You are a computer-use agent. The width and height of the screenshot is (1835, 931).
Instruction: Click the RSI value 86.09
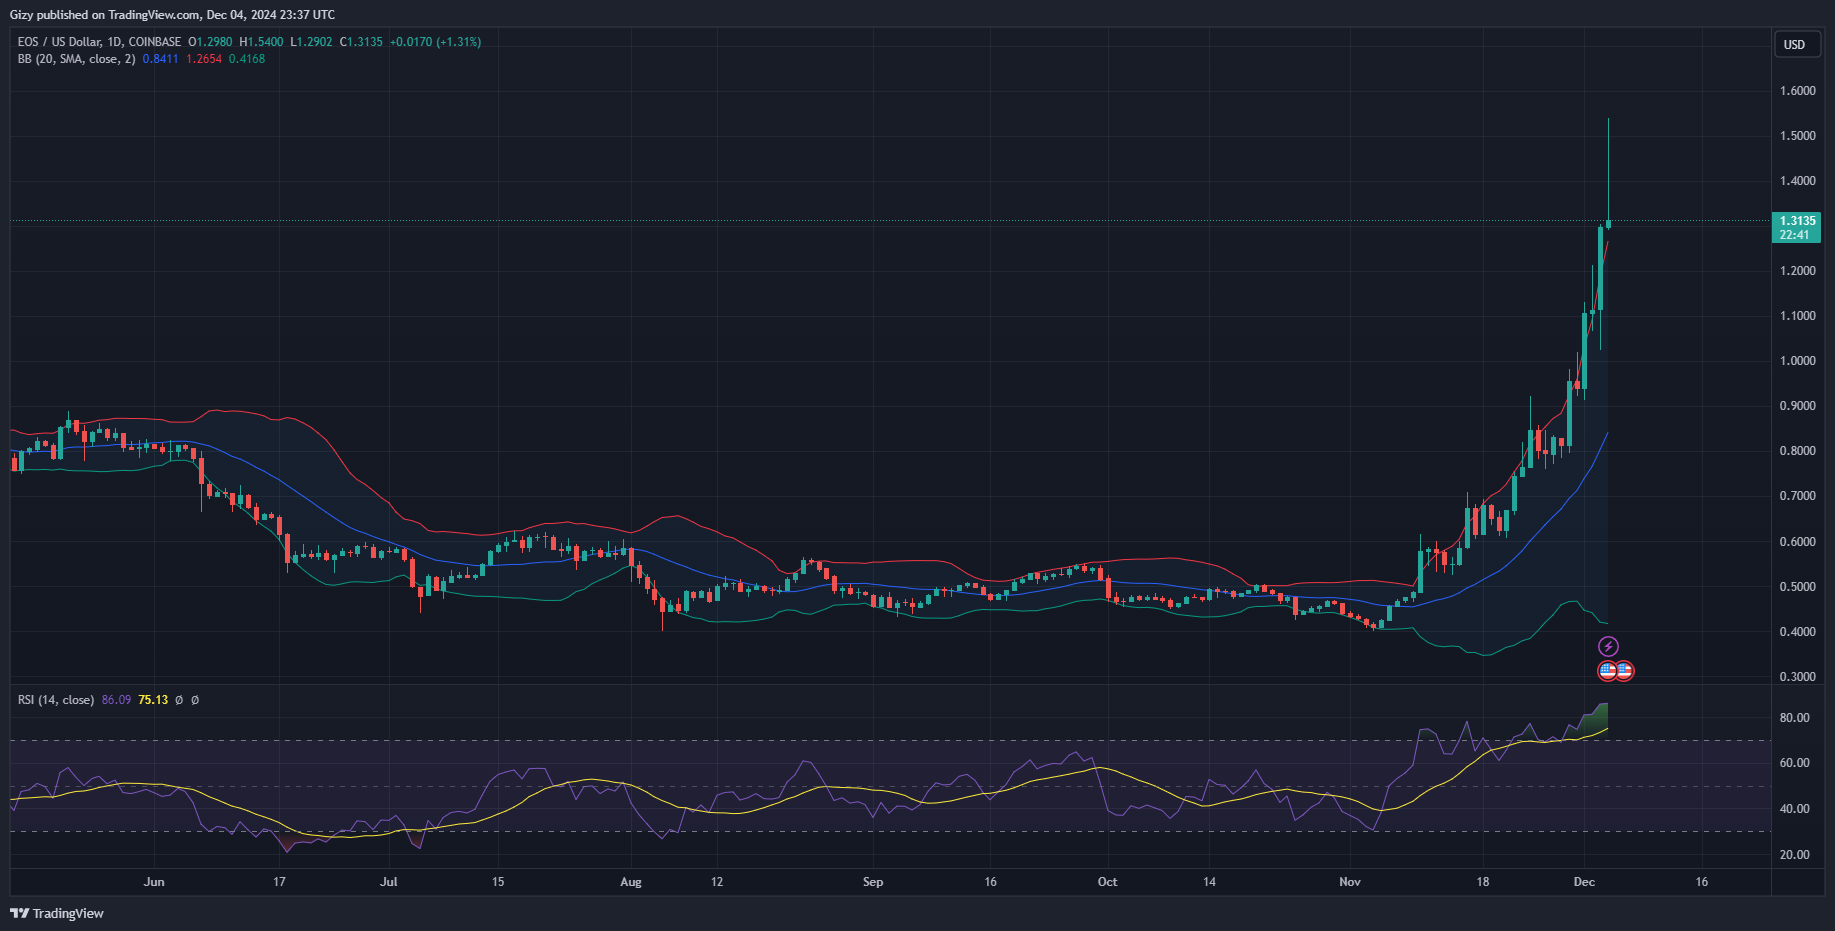[116, 700]
